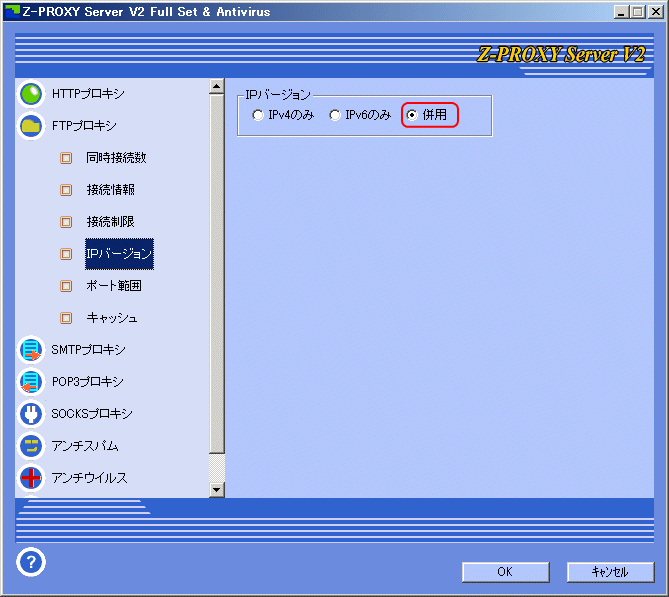The width and height of the screenshot is (669, 597).
Task: Click the app icon in the title bar
Action: [12, 12]
